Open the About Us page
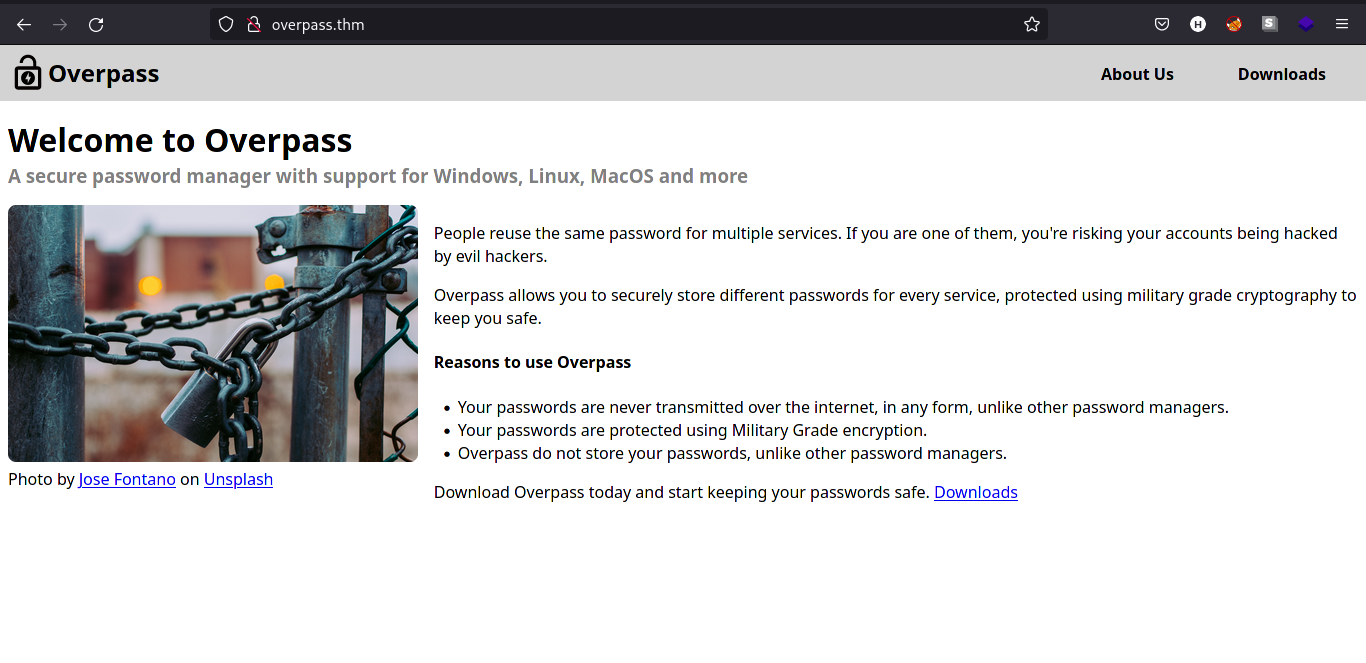This screenshot has width=1366, height=663. [x=1137, y=73]
